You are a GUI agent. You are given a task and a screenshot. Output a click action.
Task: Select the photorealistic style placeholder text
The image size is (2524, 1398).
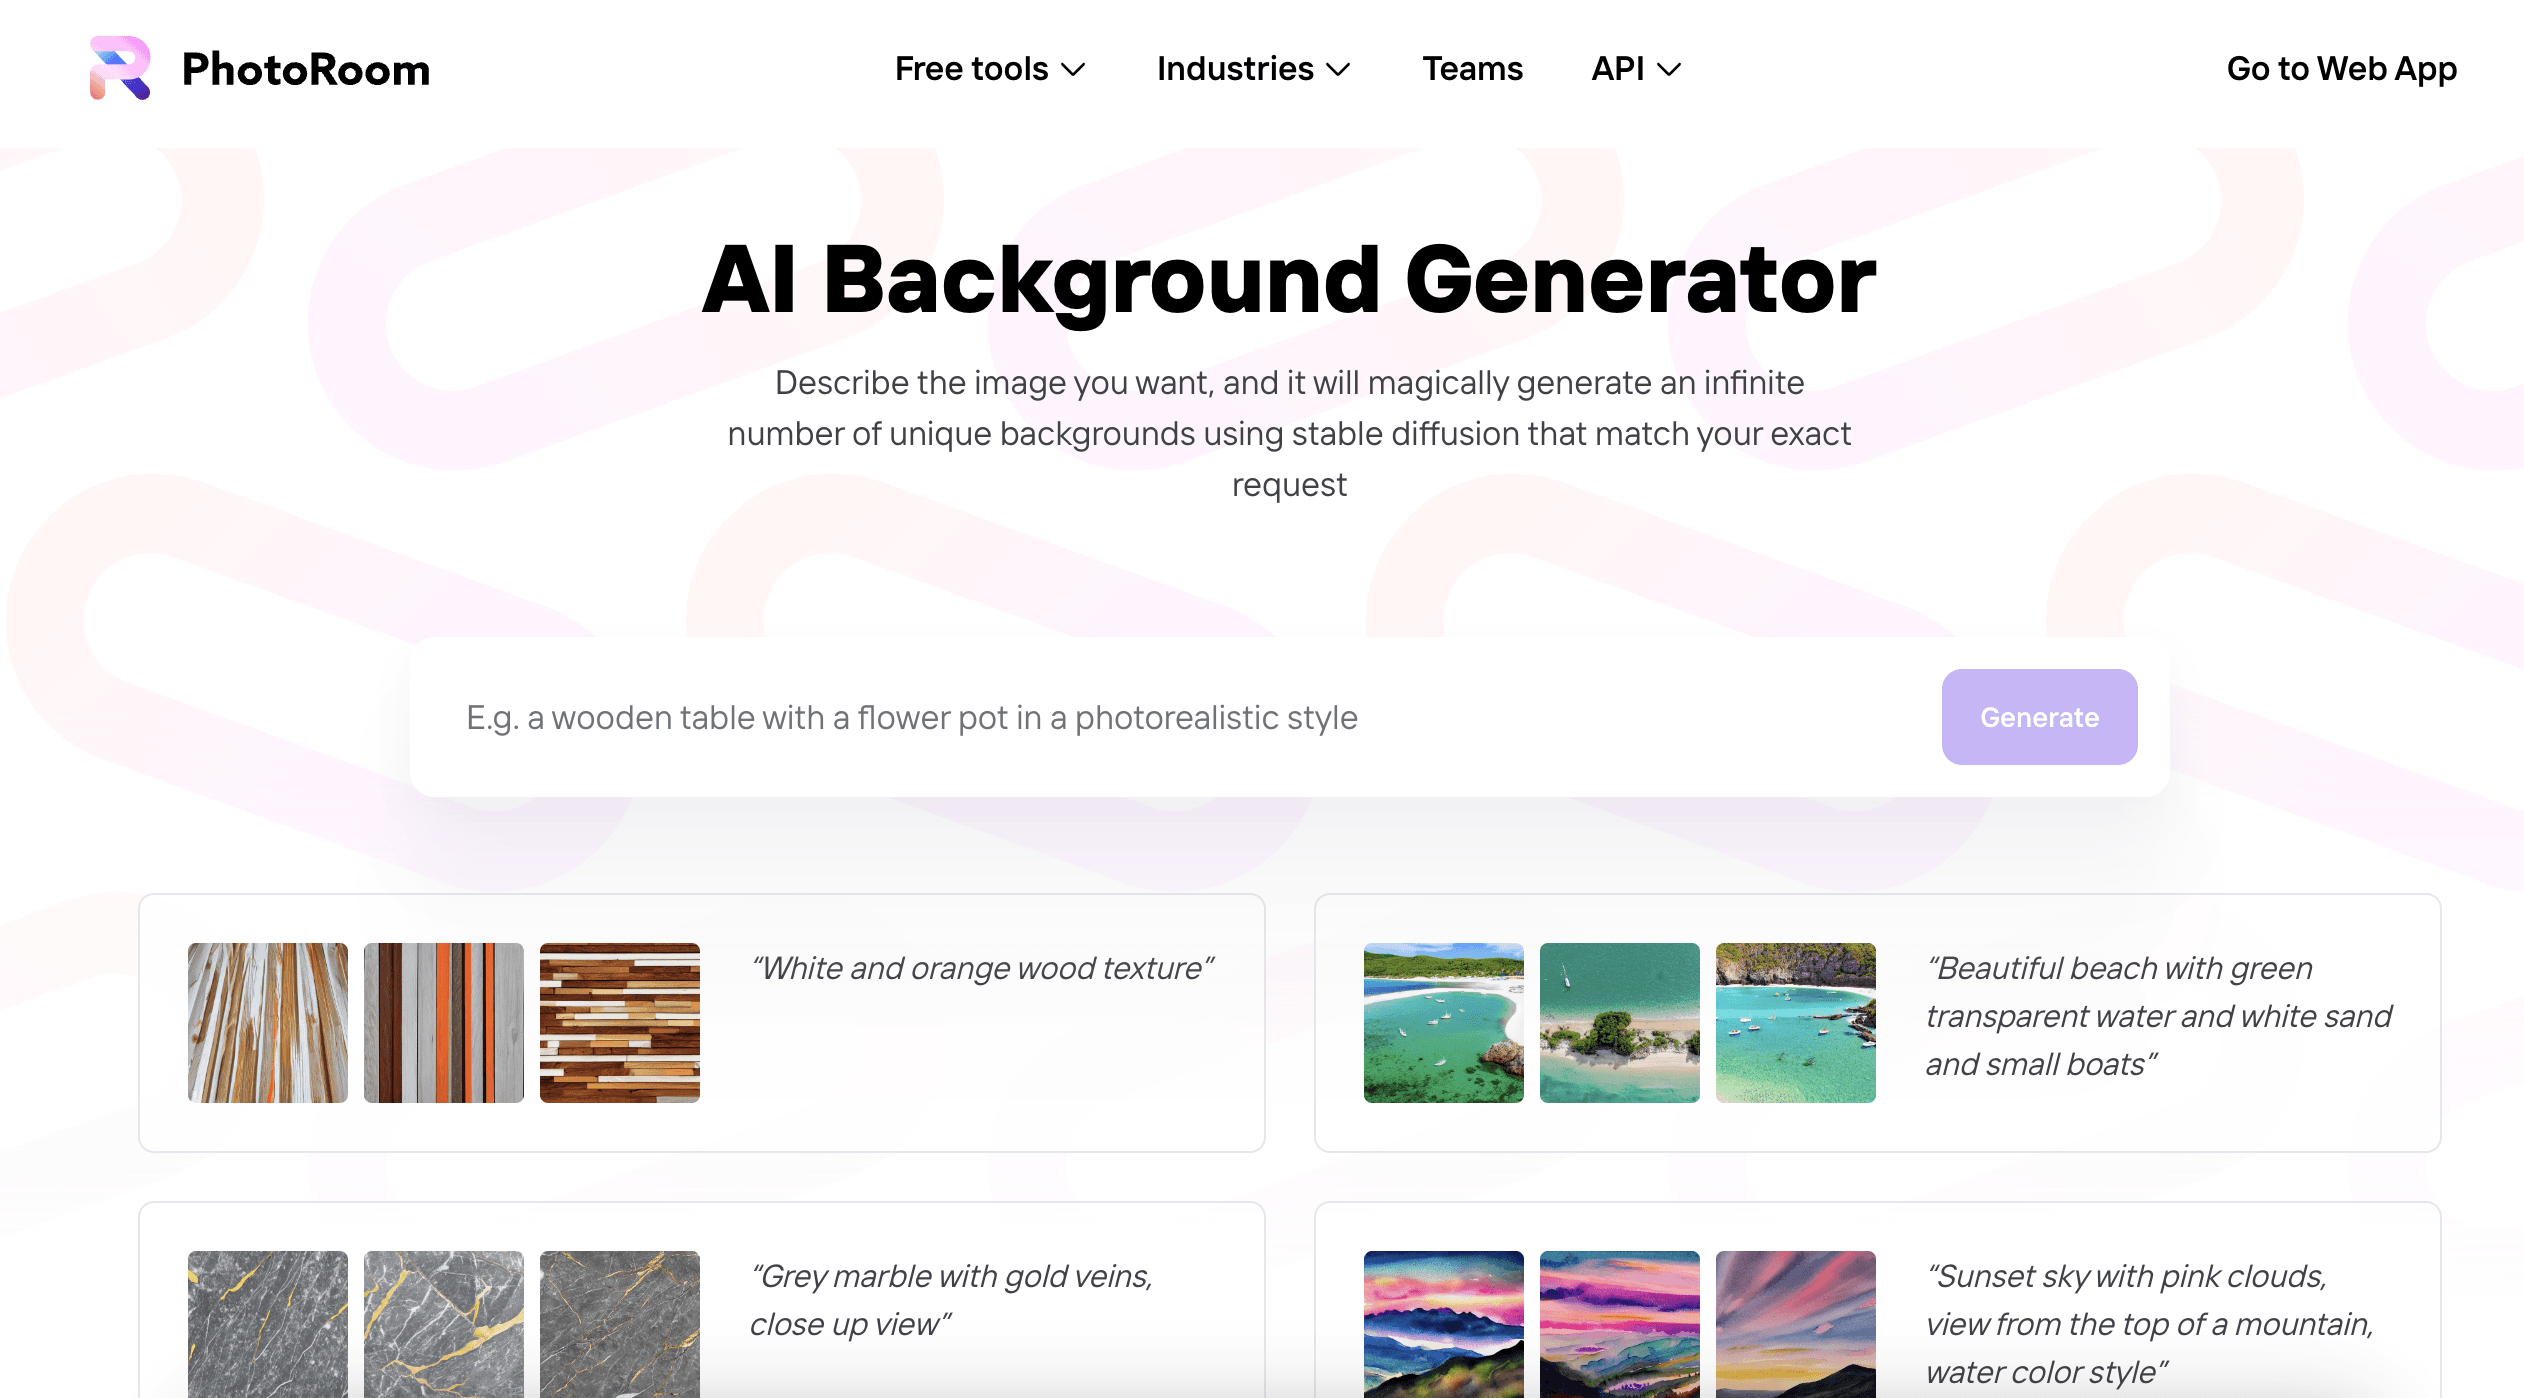912,716
